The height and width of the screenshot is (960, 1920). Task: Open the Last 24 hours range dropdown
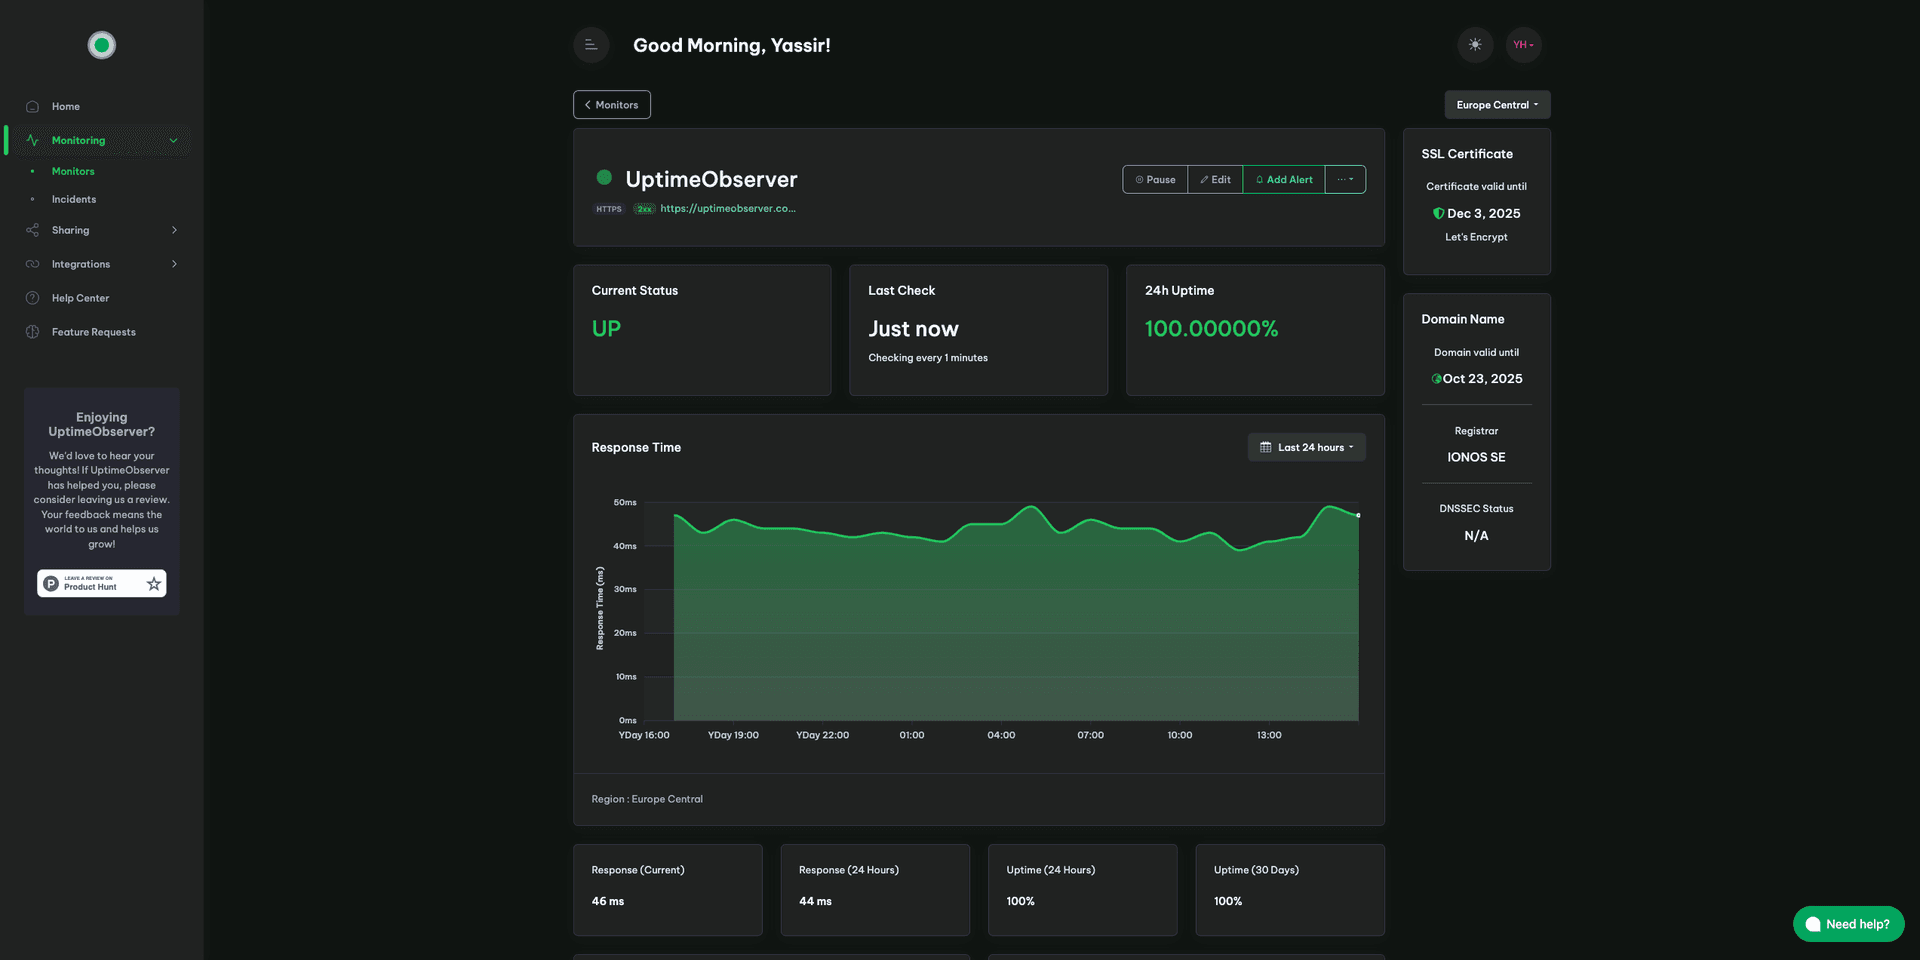coord(1306,448)
